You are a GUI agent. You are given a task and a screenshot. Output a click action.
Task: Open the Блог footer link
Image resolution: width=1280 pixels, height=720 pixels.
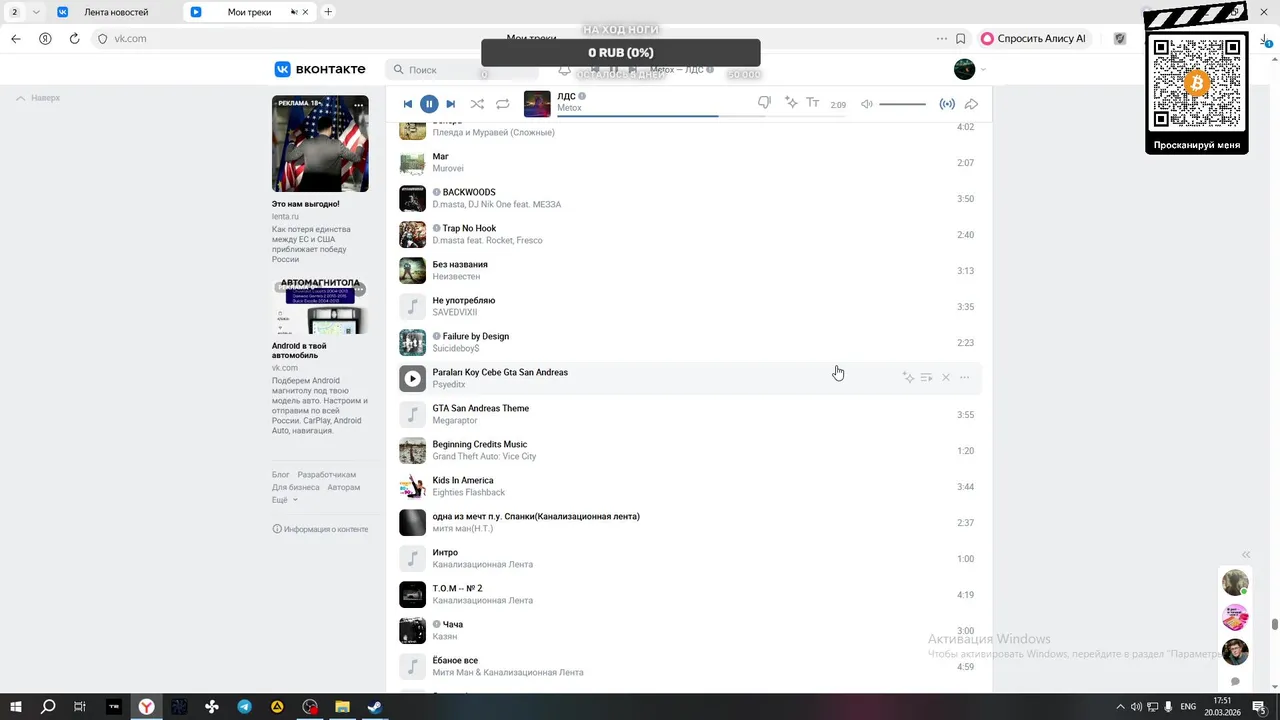280,475
